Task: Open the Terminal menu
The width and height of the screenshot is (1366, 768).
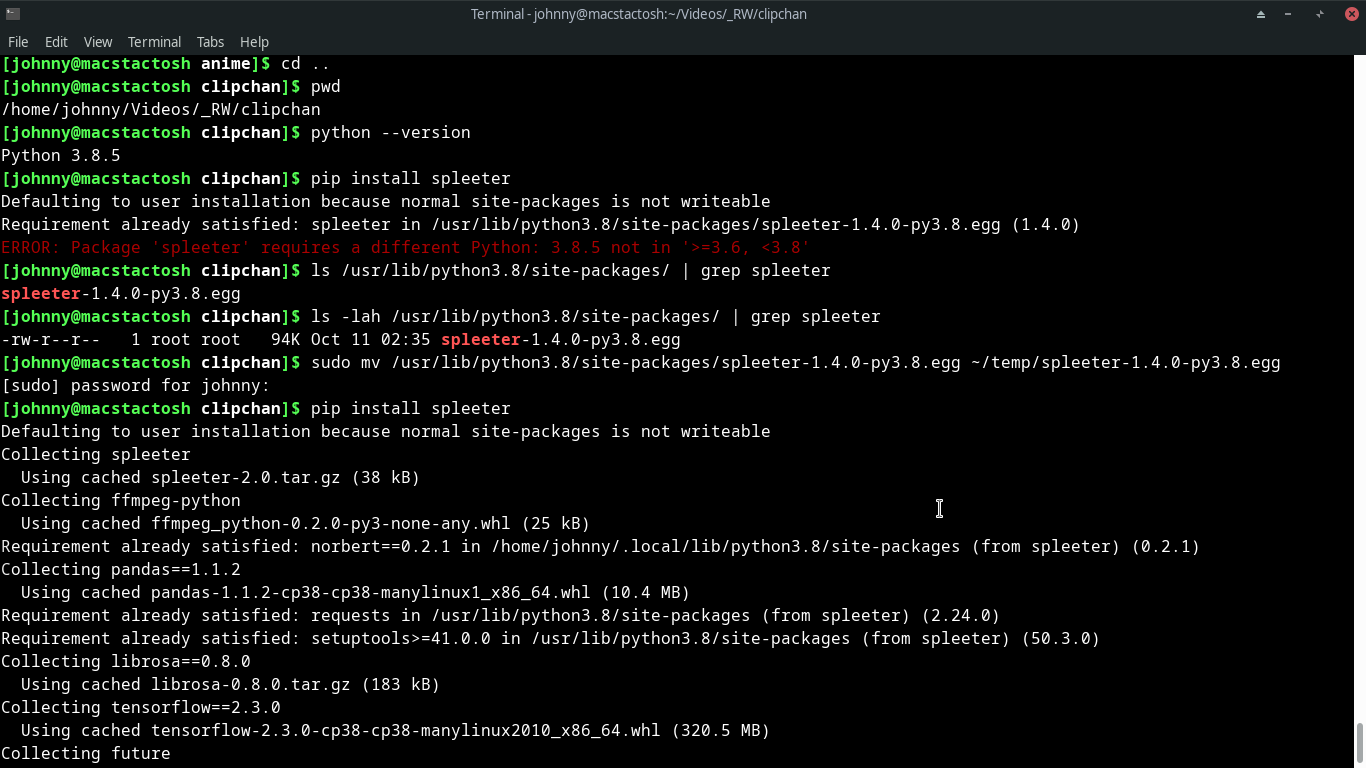Action: click(154, 42)
